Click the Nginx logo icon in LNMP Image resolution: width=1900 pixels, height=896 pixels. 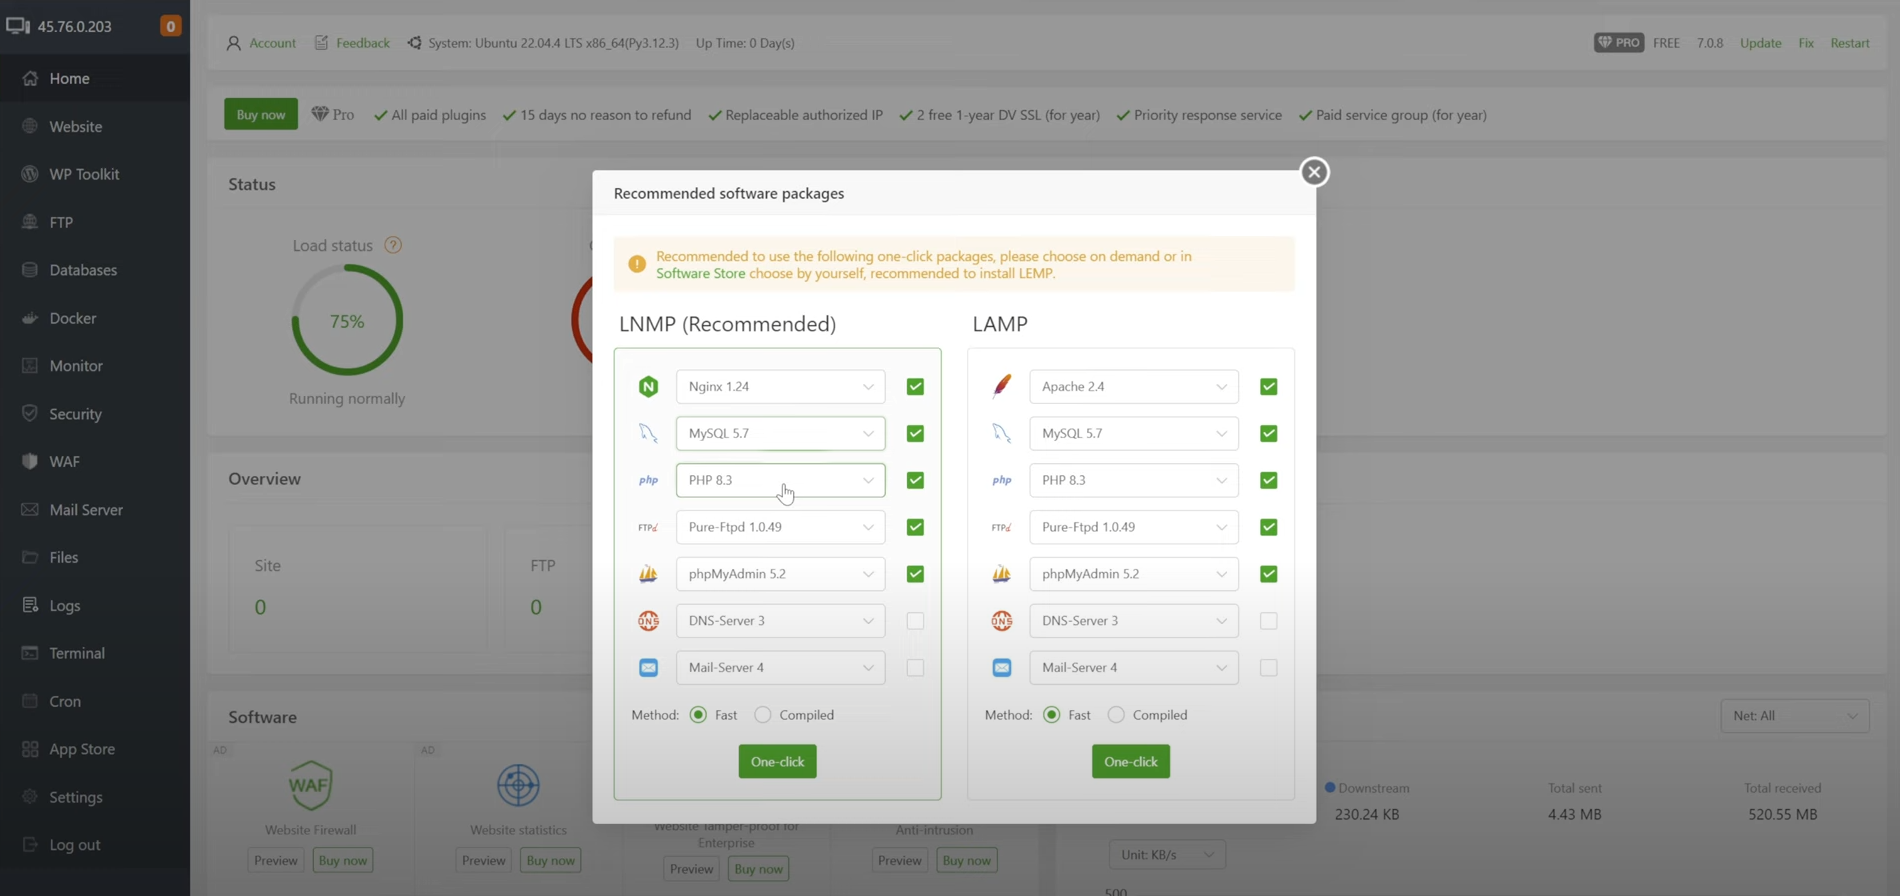pos(648,386)
